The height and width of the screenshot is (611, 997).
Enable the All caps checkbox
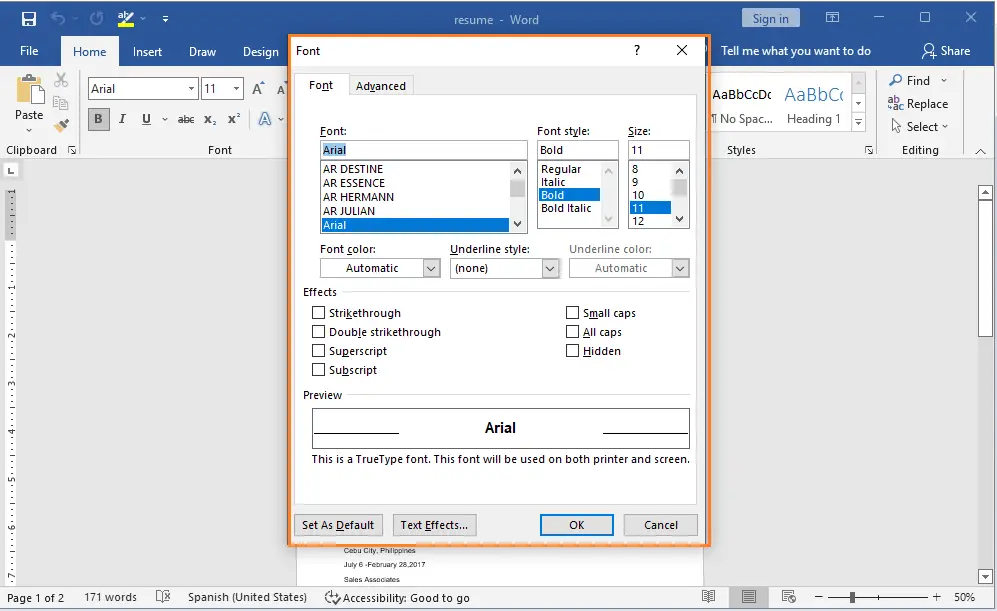(572, 332)
